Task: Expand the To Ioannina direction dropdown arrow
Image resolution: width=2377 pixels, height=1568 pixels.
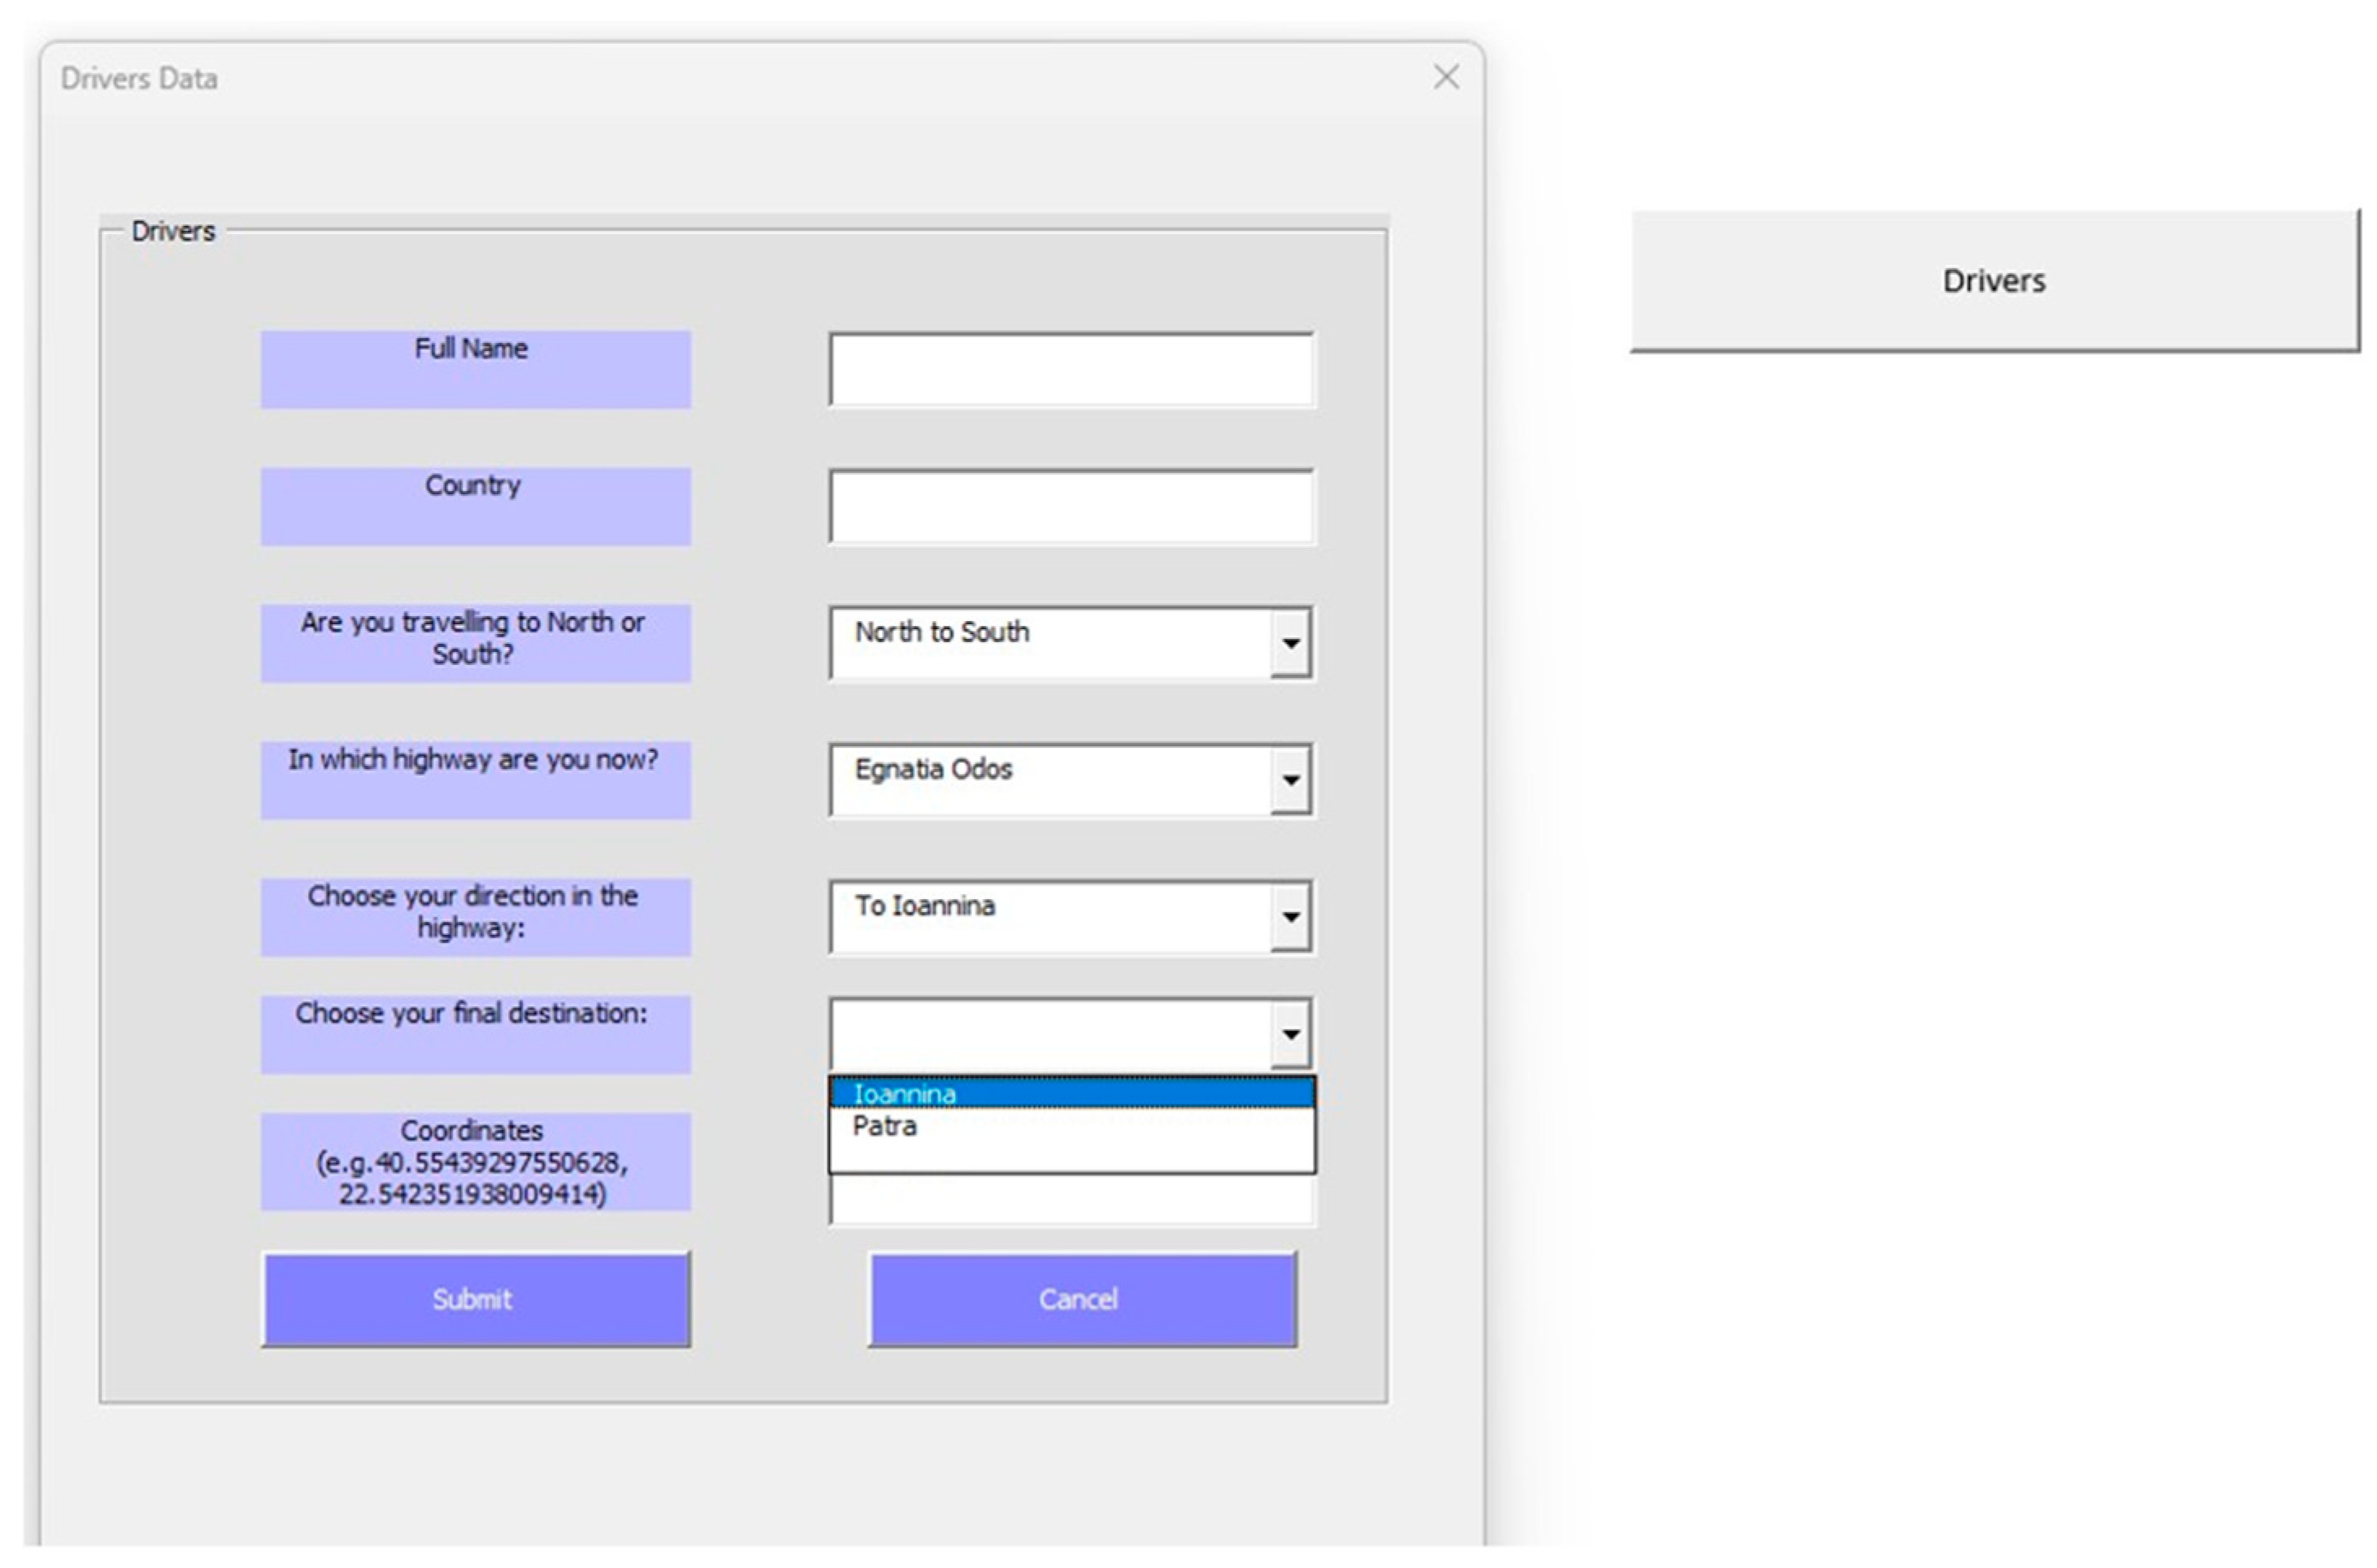Action: pyautogui.click(x=1290, y=917)
